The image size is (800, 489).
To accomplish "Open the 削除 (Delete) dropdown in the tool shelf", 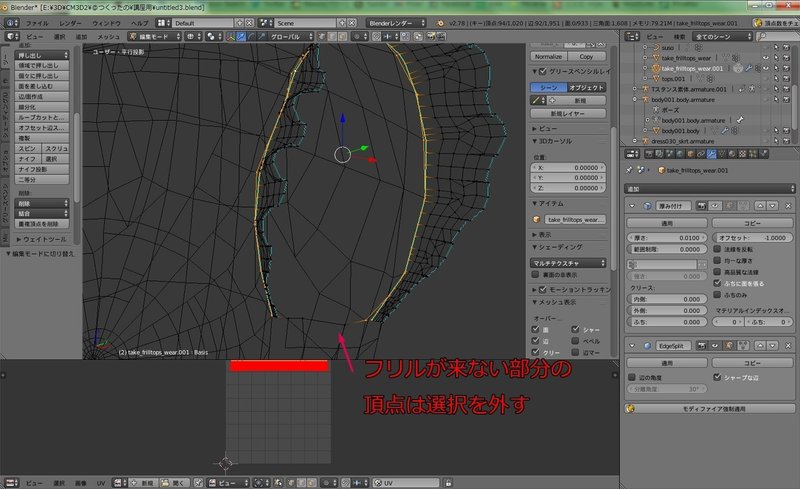I will [42, 203].
